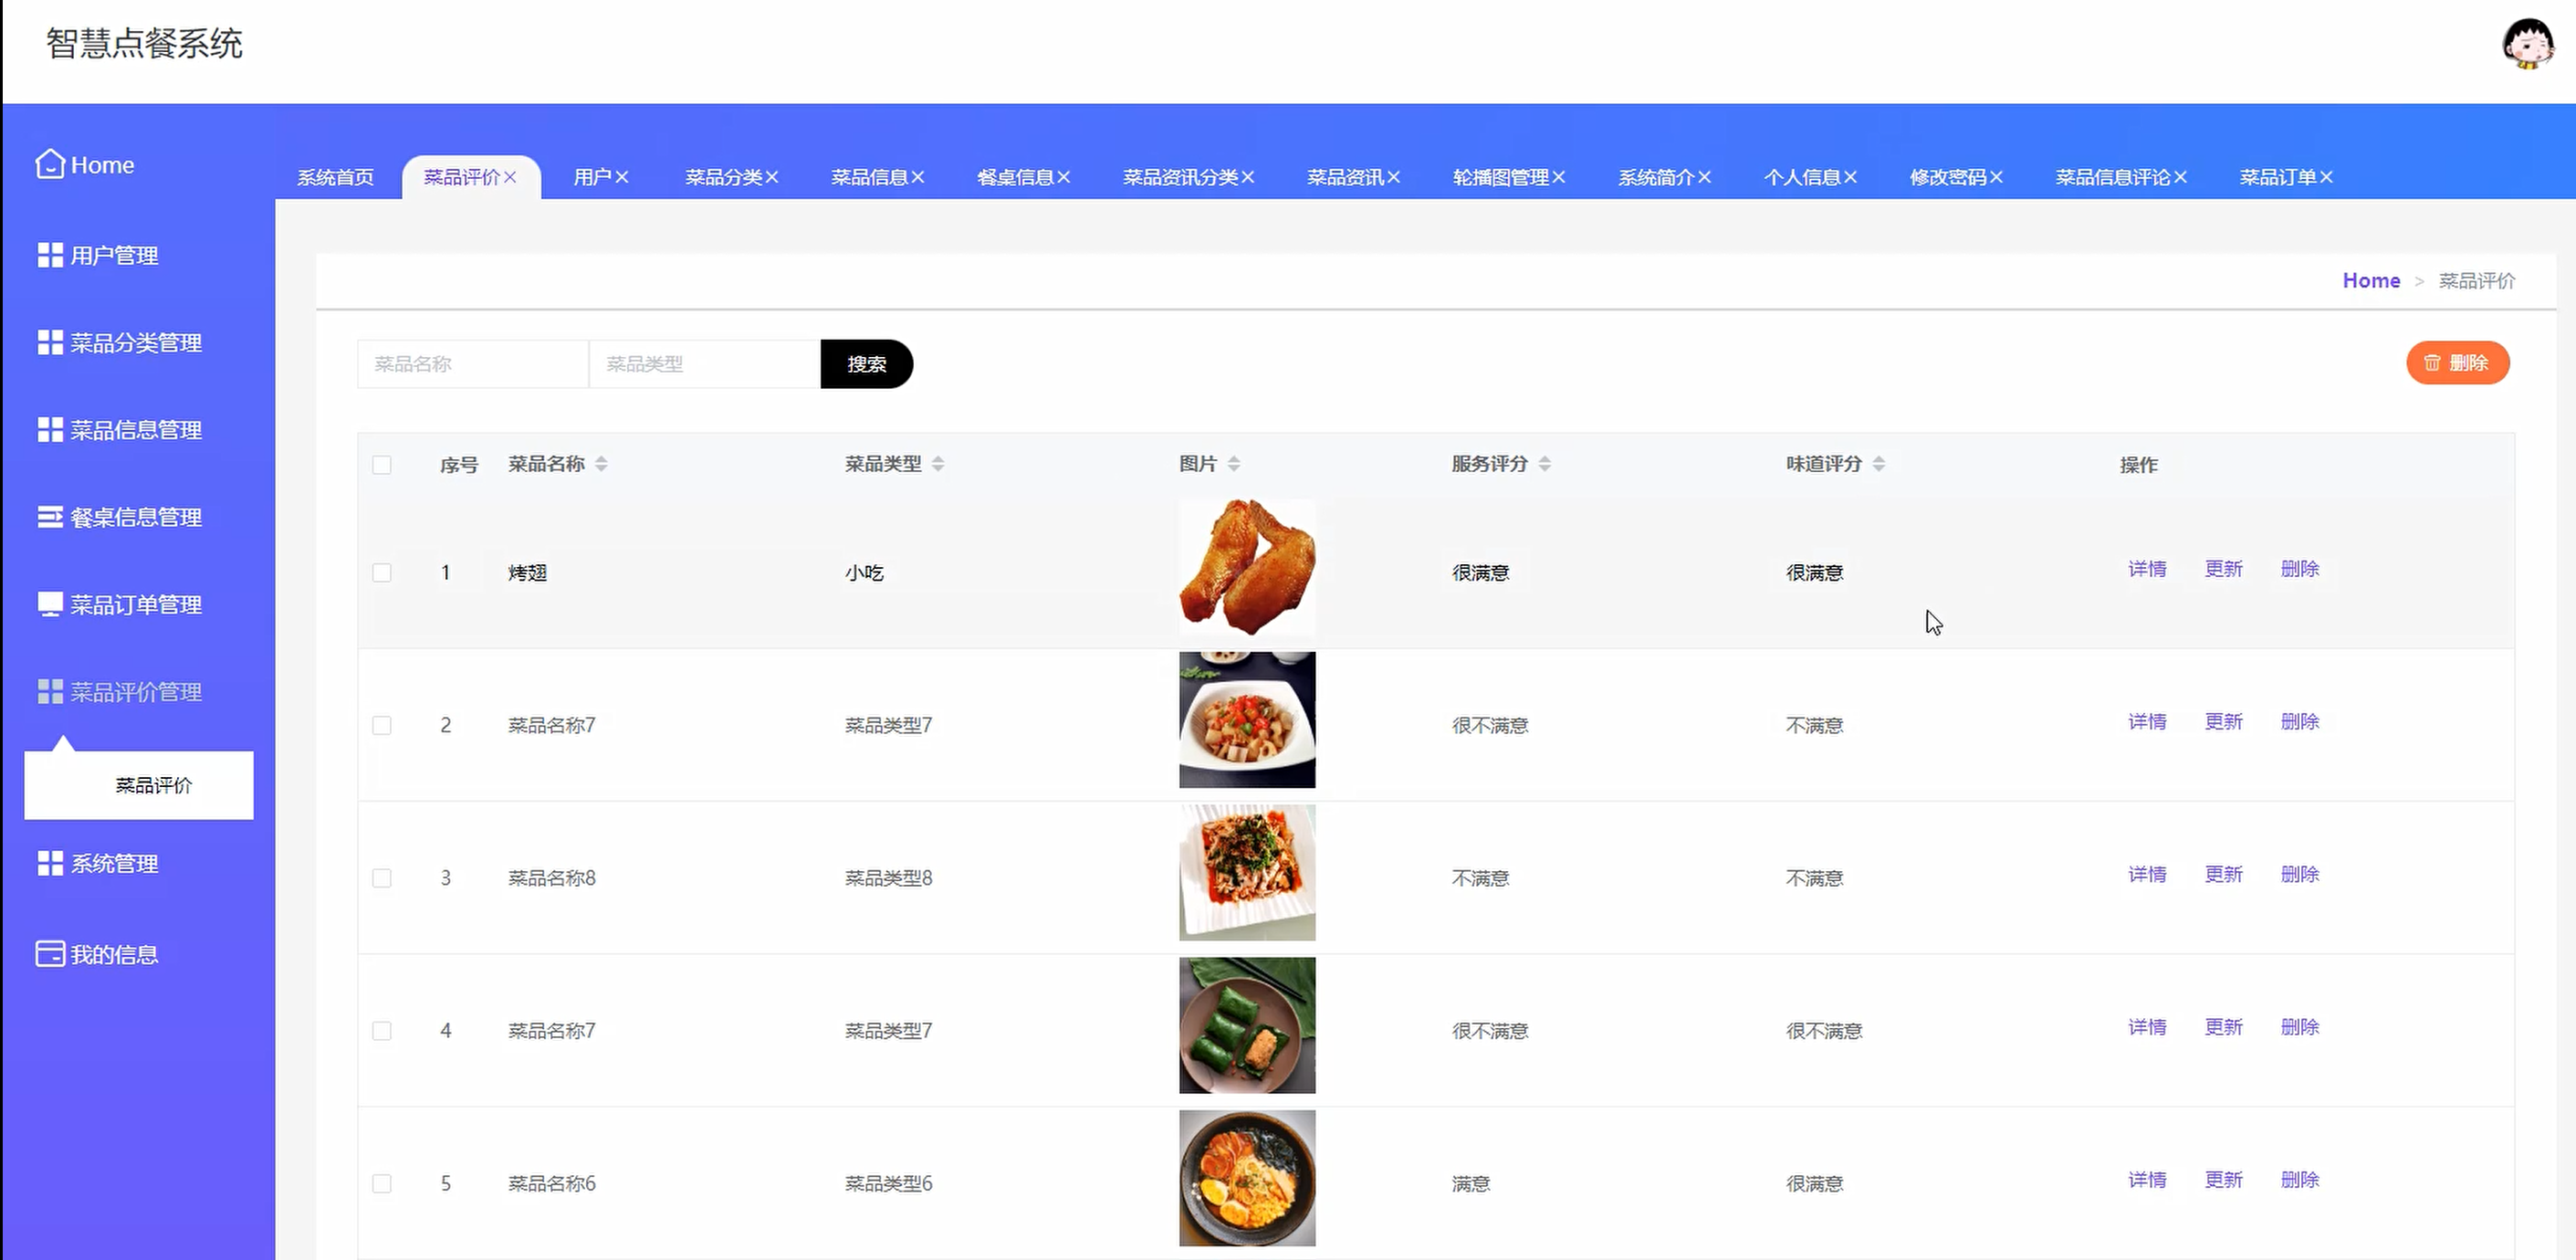Switch to the 菜品订单 tab
The width and height of the screenshot is (2576, 1260).
coord(2278,177)
